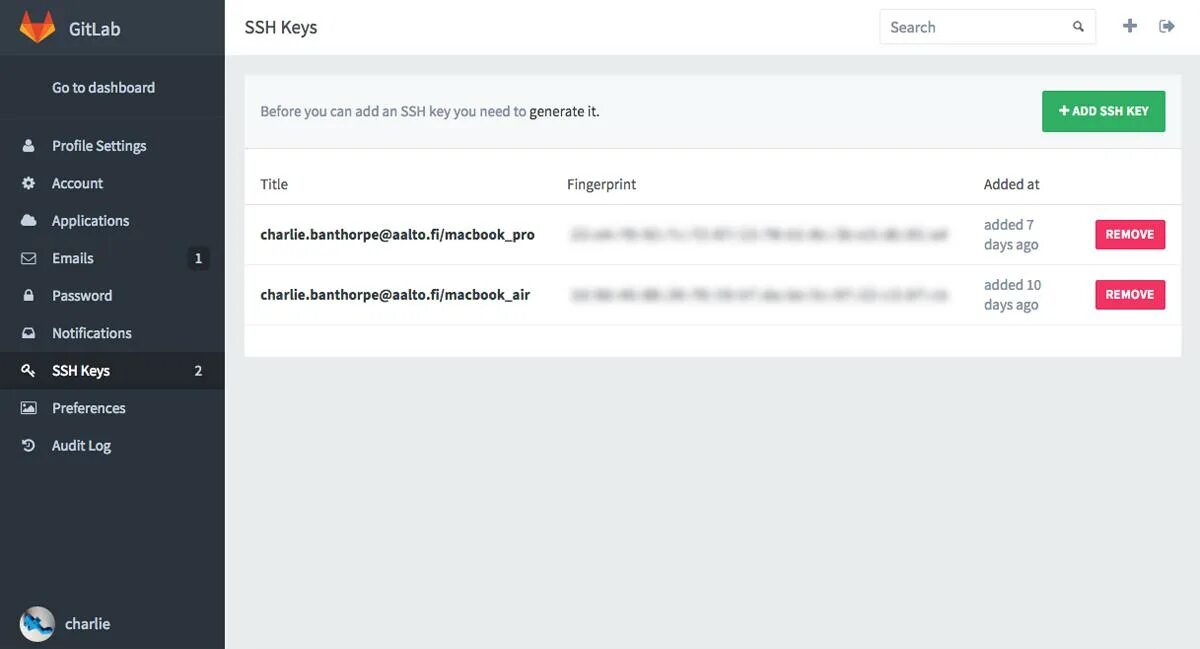Image resolution: width=1200 pixels, height=649 pixels.
Task: Remove the macbook_pro SSH key
Action: click(x=1130, y=234)
